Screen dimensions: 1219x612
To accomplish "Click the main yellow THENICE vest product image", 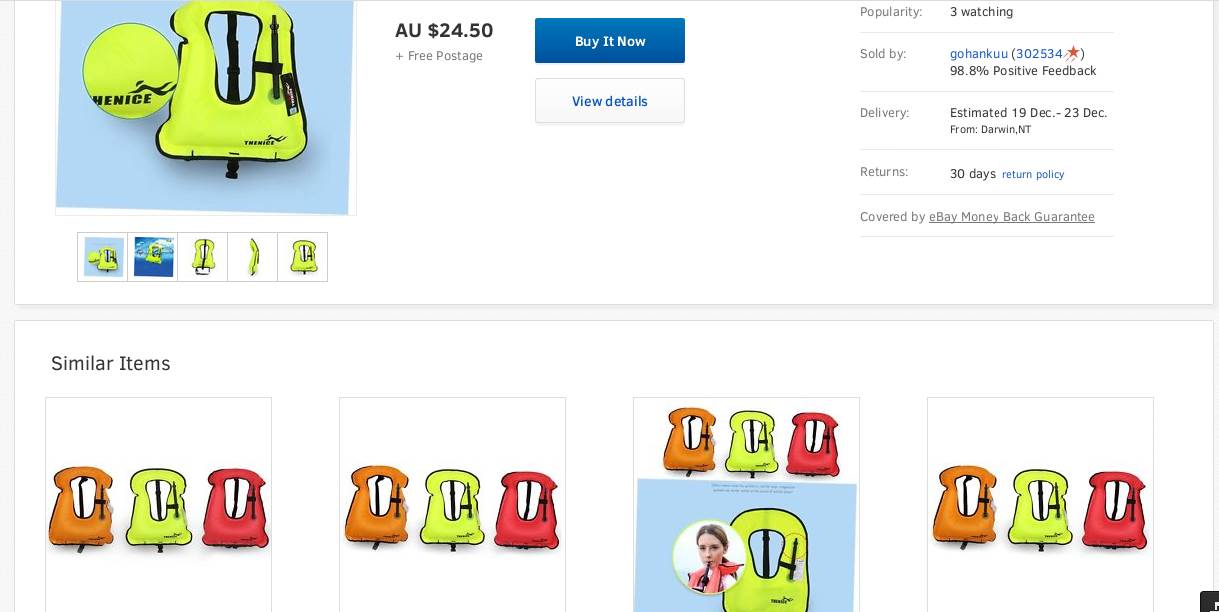I will [x=205, y=107].
